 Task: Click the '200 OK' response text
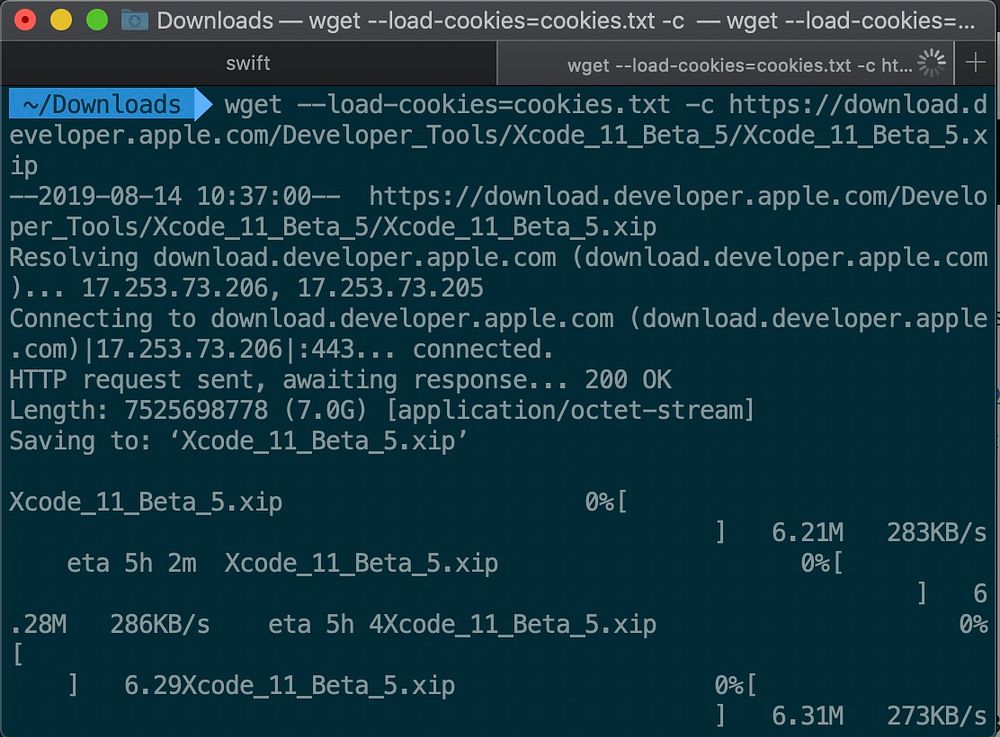(628, 379)
